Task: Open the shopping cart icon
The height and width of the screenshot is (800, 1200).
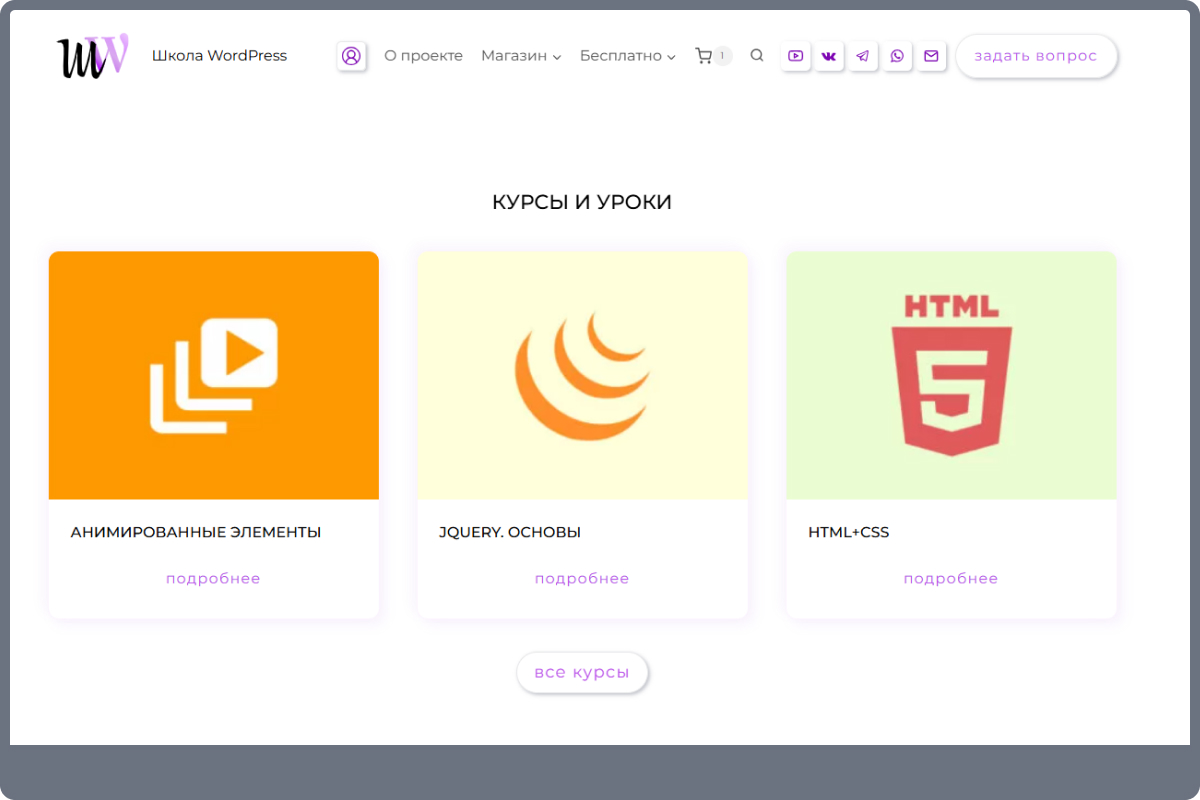Action: (x=703, y=56)
